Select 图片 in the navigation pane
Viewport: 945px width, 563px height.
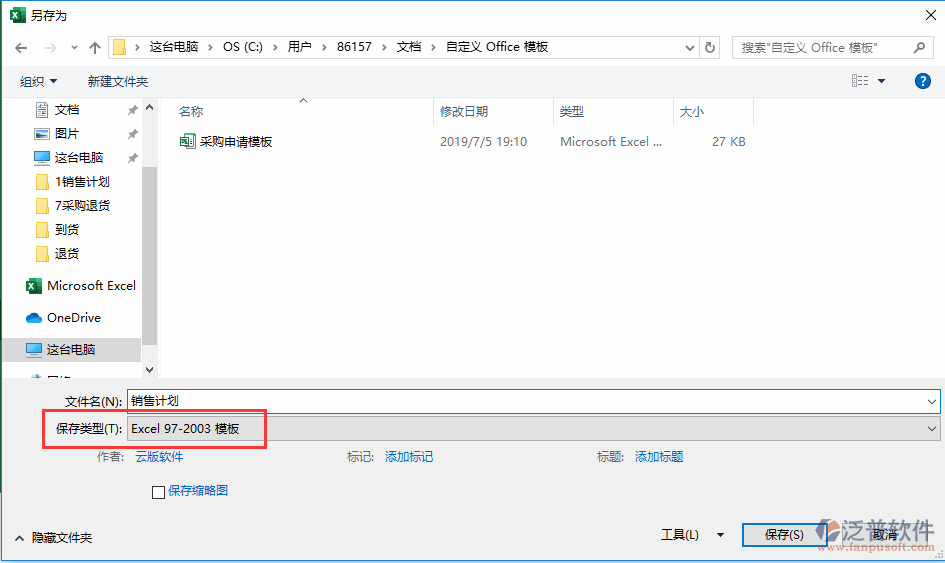point(67,134)
